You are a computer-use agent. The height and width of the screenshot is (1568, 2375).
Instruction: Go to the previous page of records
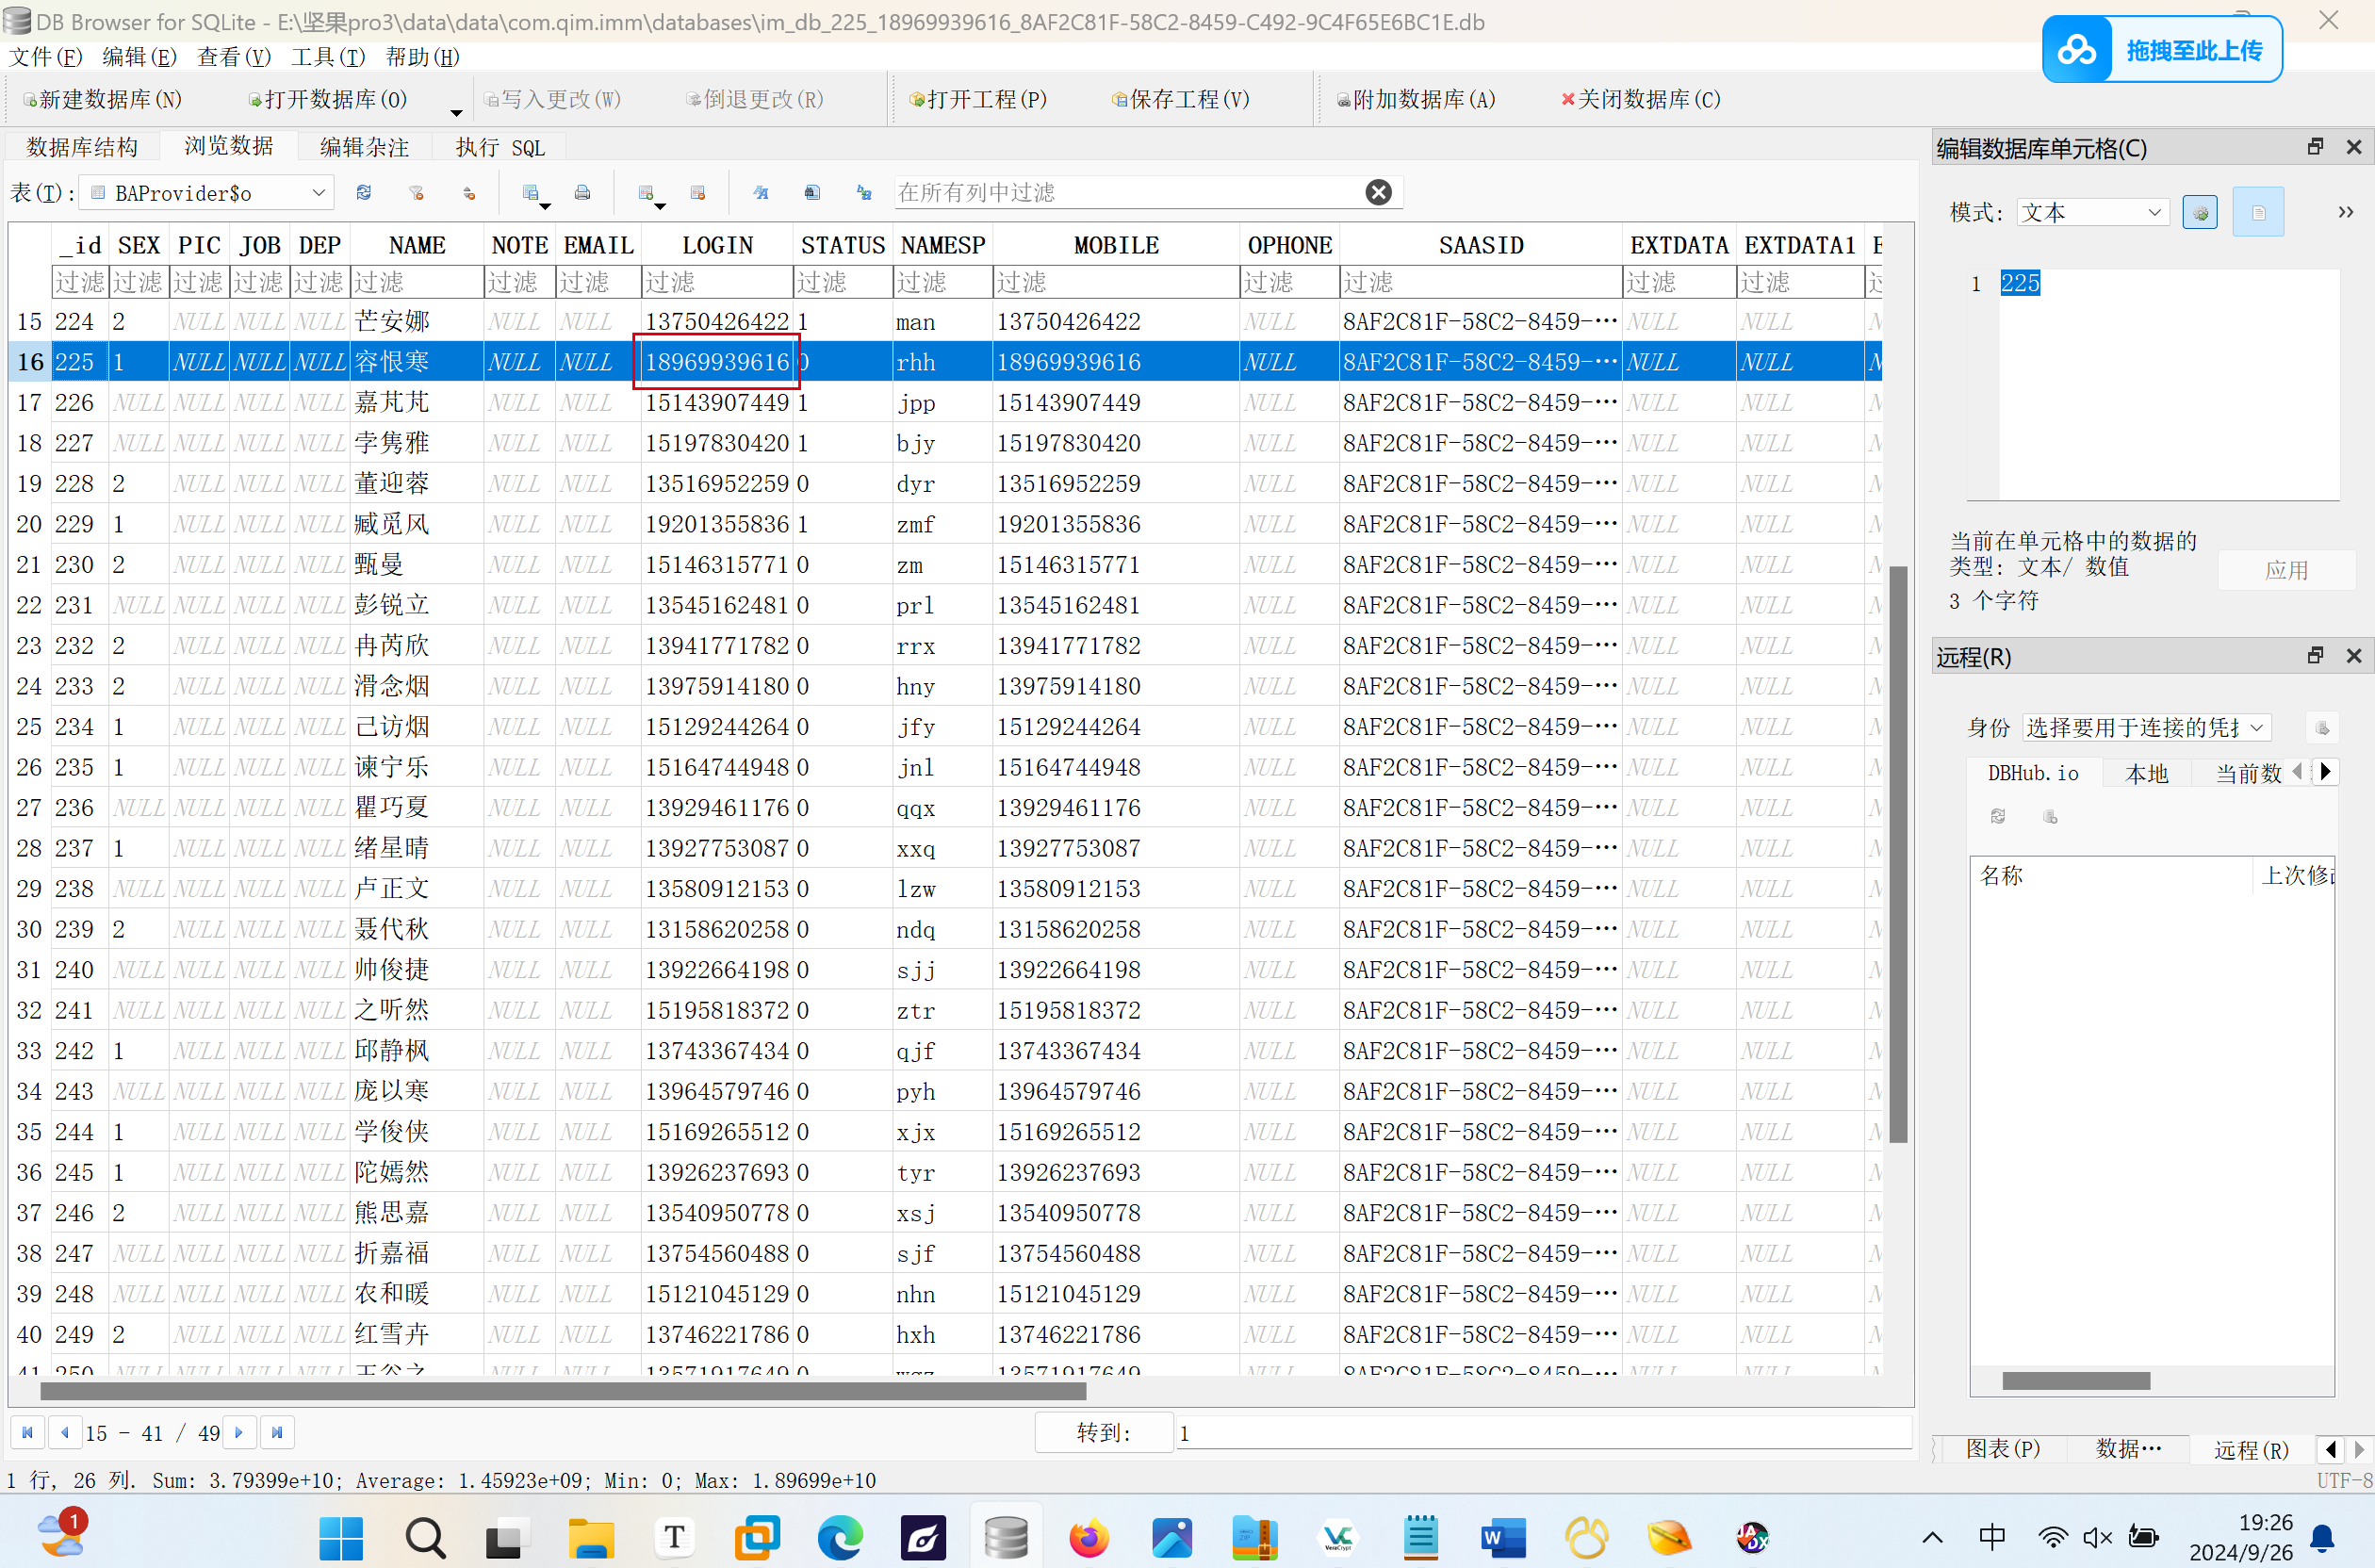point(65,1432)
